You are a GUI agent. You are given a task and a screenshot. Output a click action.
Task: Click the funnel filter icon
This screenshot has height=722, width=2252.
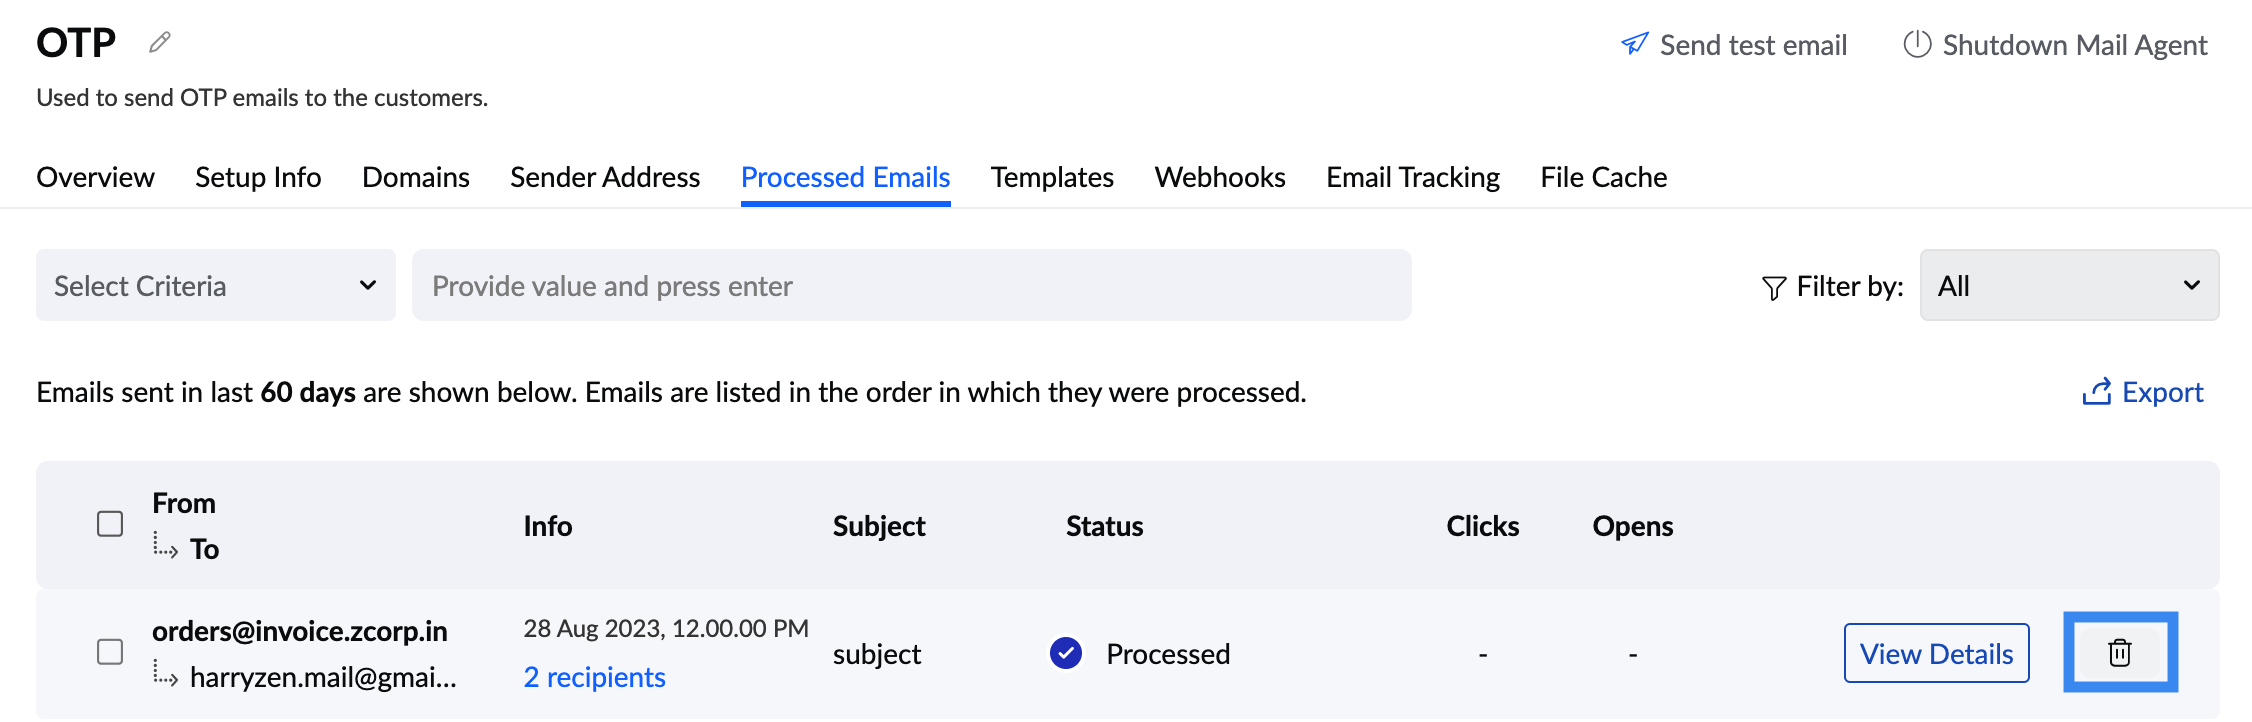tap(1774, 288)
